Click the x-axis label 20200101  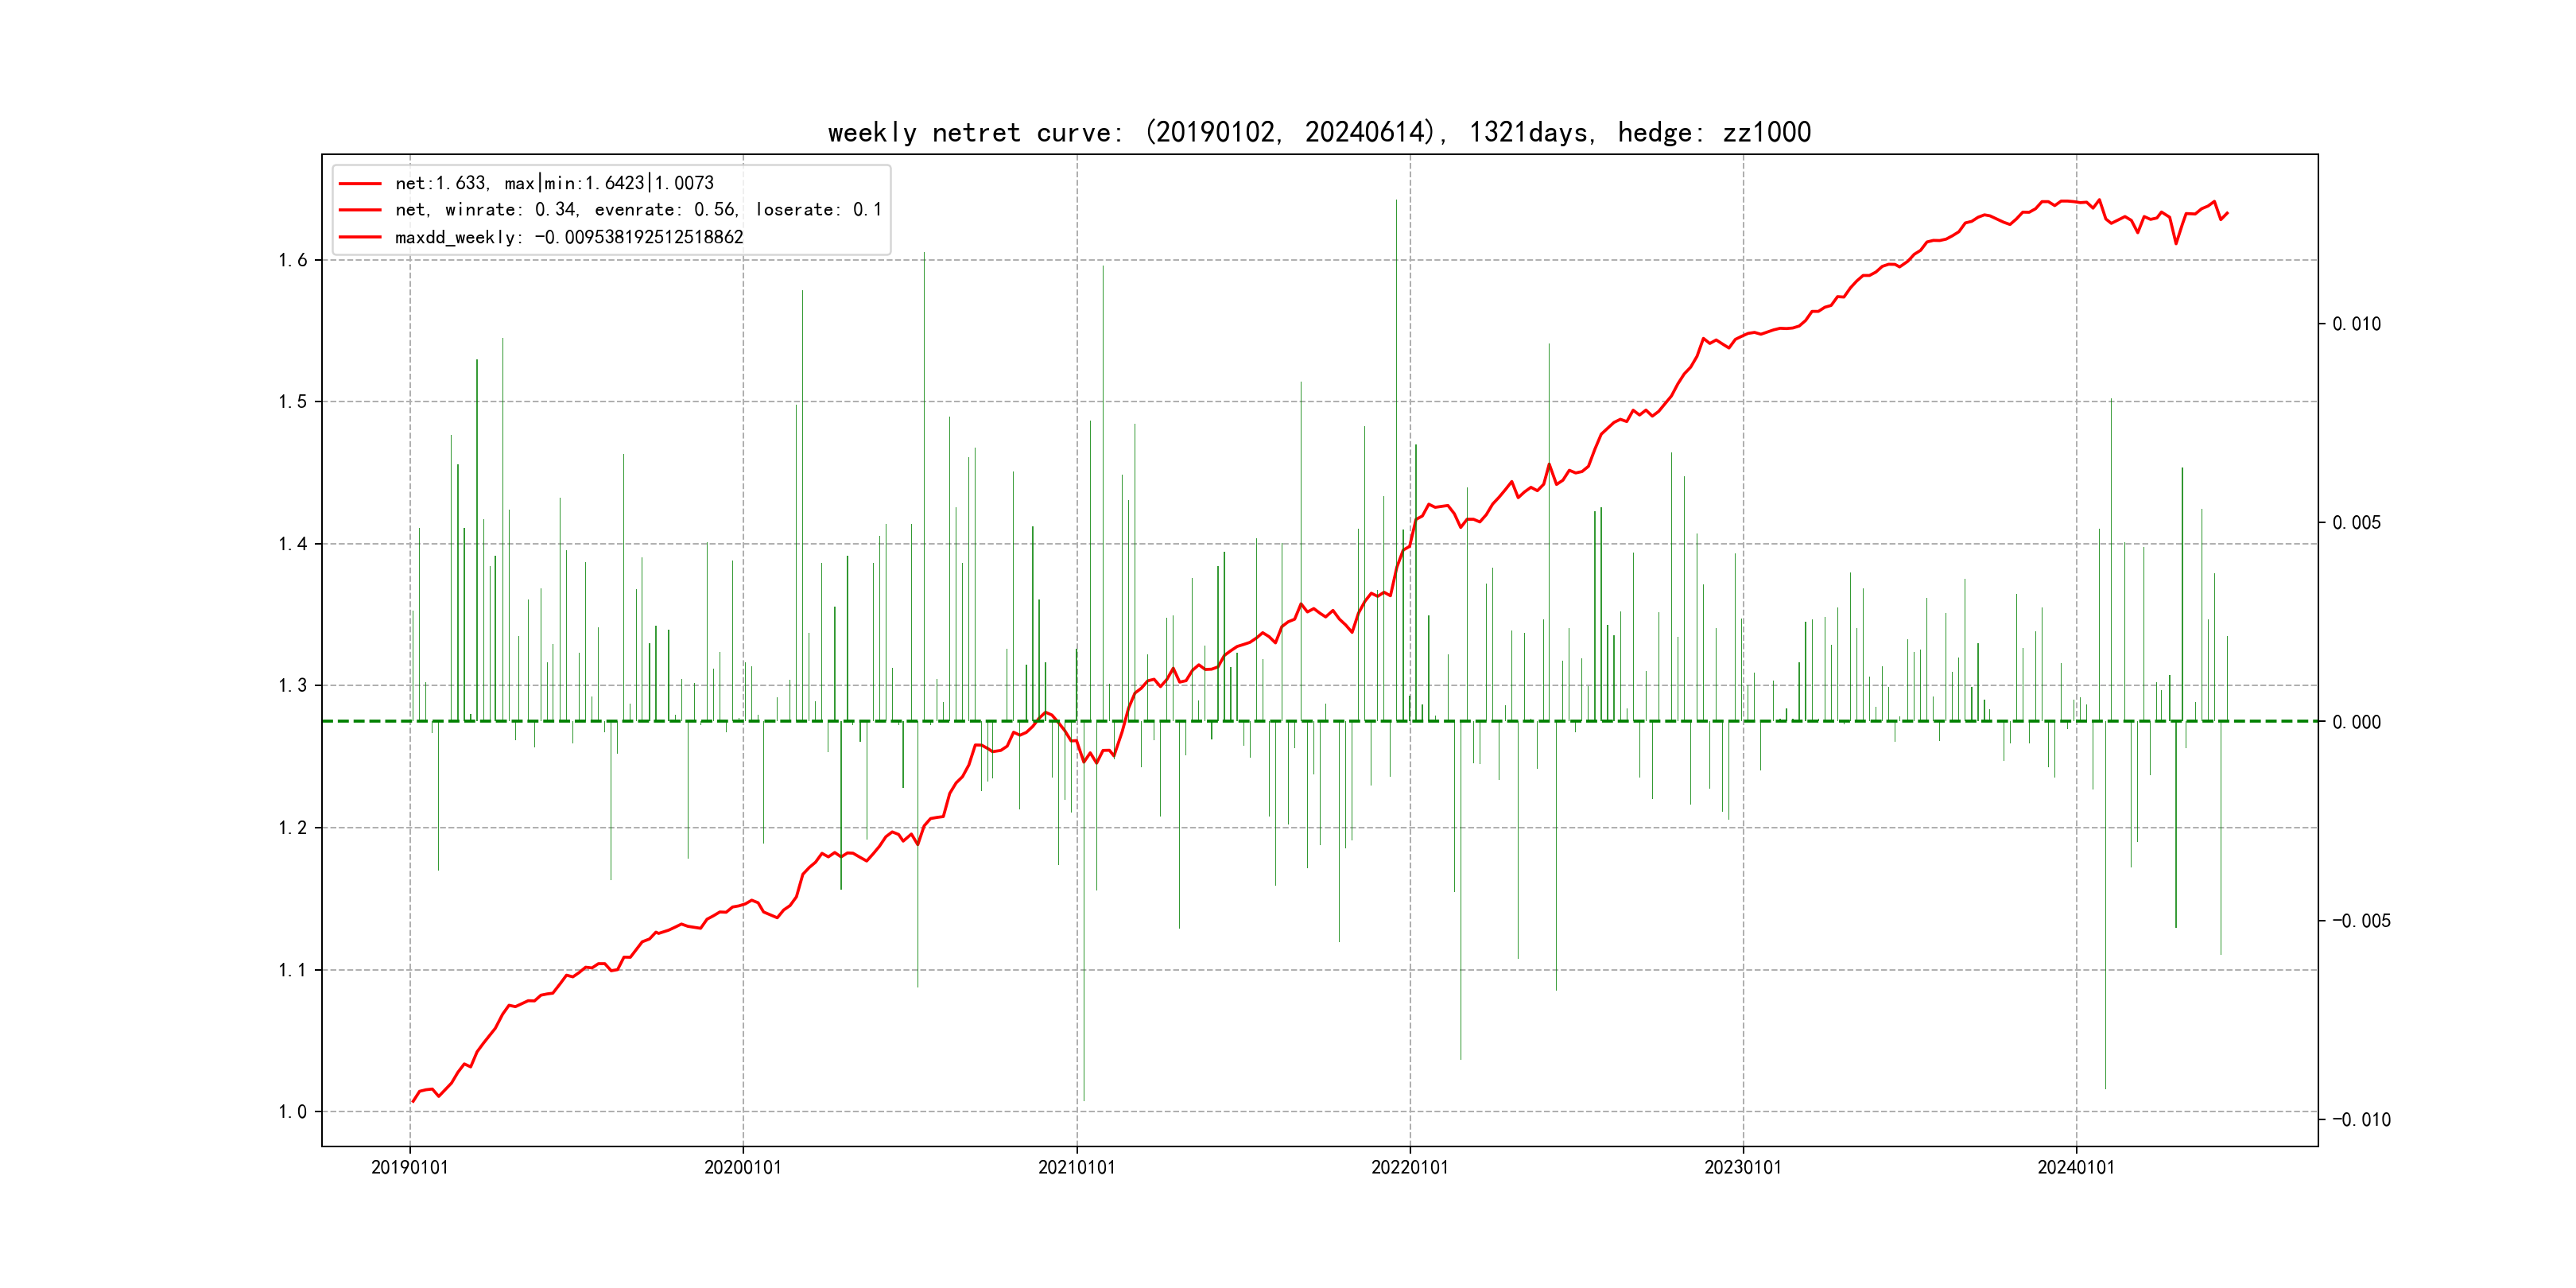742,1167
